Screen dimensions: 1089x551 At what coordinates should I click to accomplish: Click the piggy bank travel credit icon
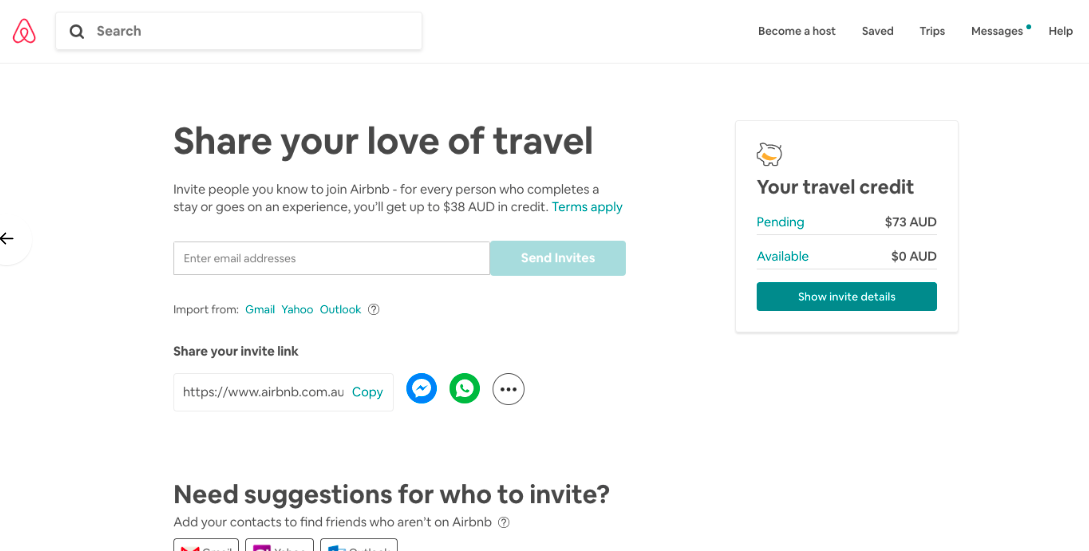click(769, 154)
